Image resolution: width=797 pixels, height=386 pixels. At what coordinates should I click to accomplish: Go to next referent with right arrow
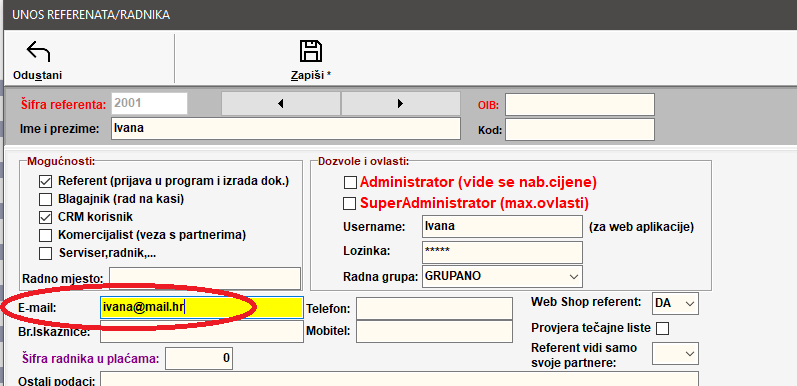click(400, 104)
